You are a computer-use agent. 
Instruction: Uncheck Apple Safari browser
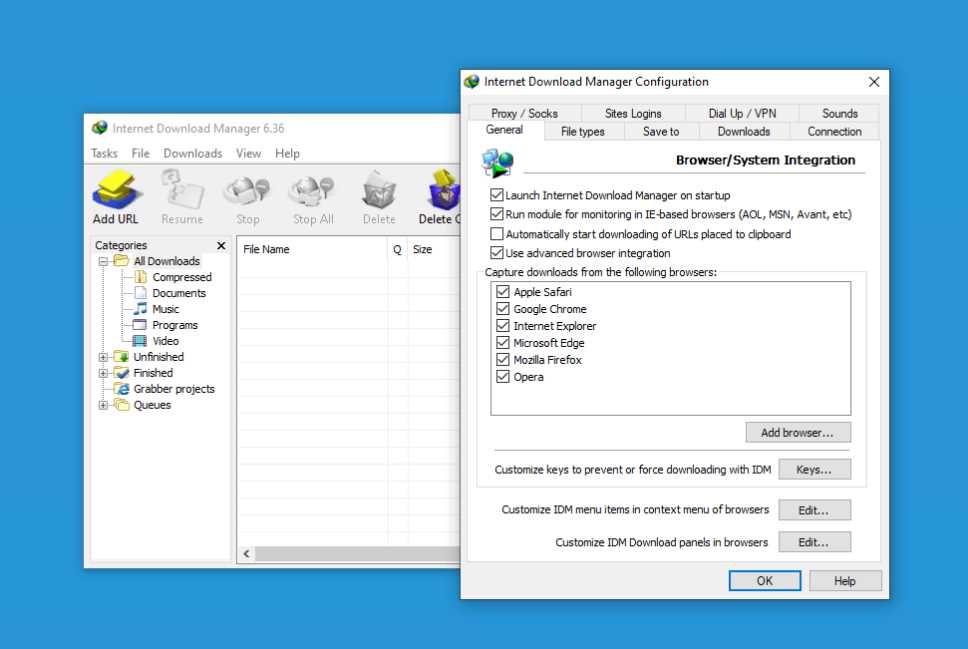[x=503, y=291]
